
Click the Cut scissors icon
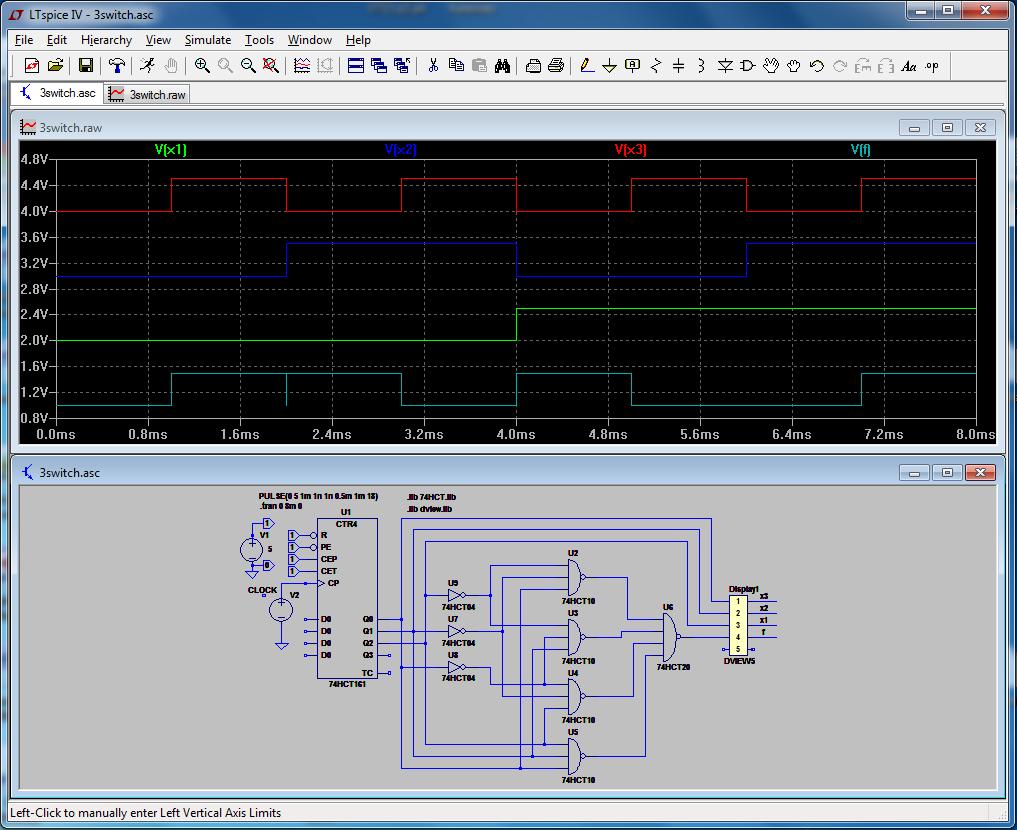pyautogui.click(x=433, y=65)
